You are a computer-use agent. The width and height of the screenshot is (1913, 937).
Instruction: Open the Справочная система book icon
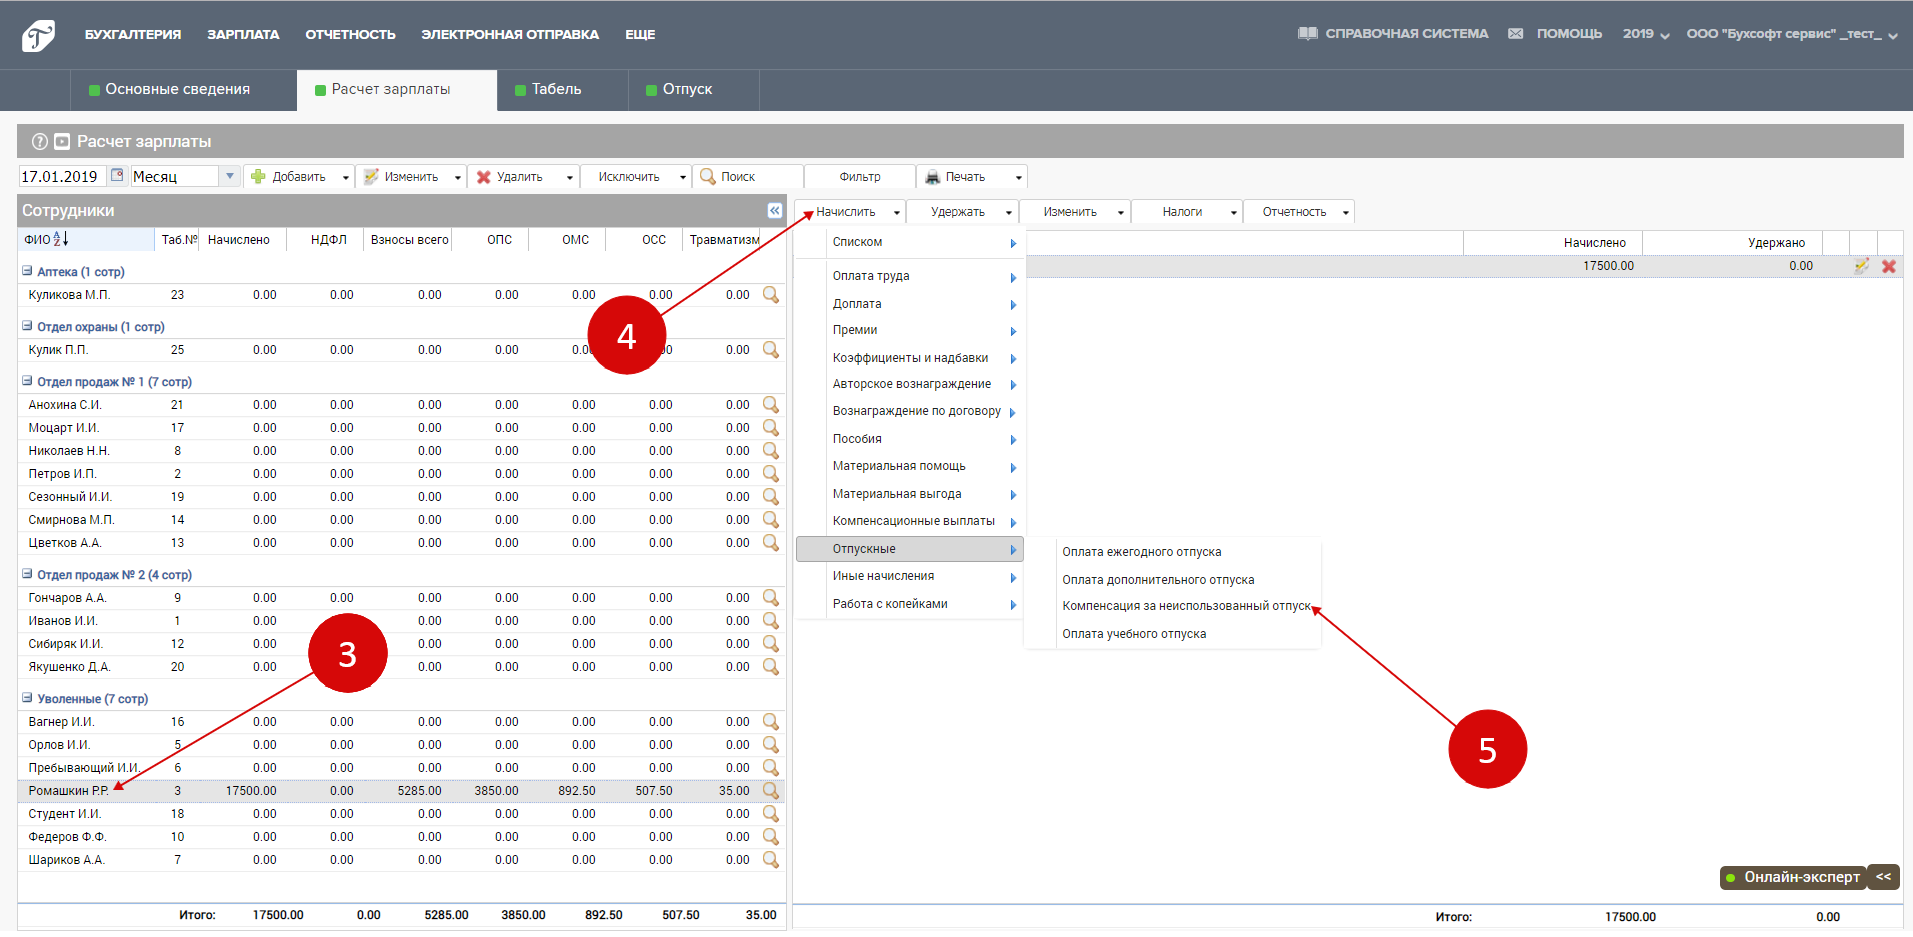pyautogui.click(x=1307, y=34)
